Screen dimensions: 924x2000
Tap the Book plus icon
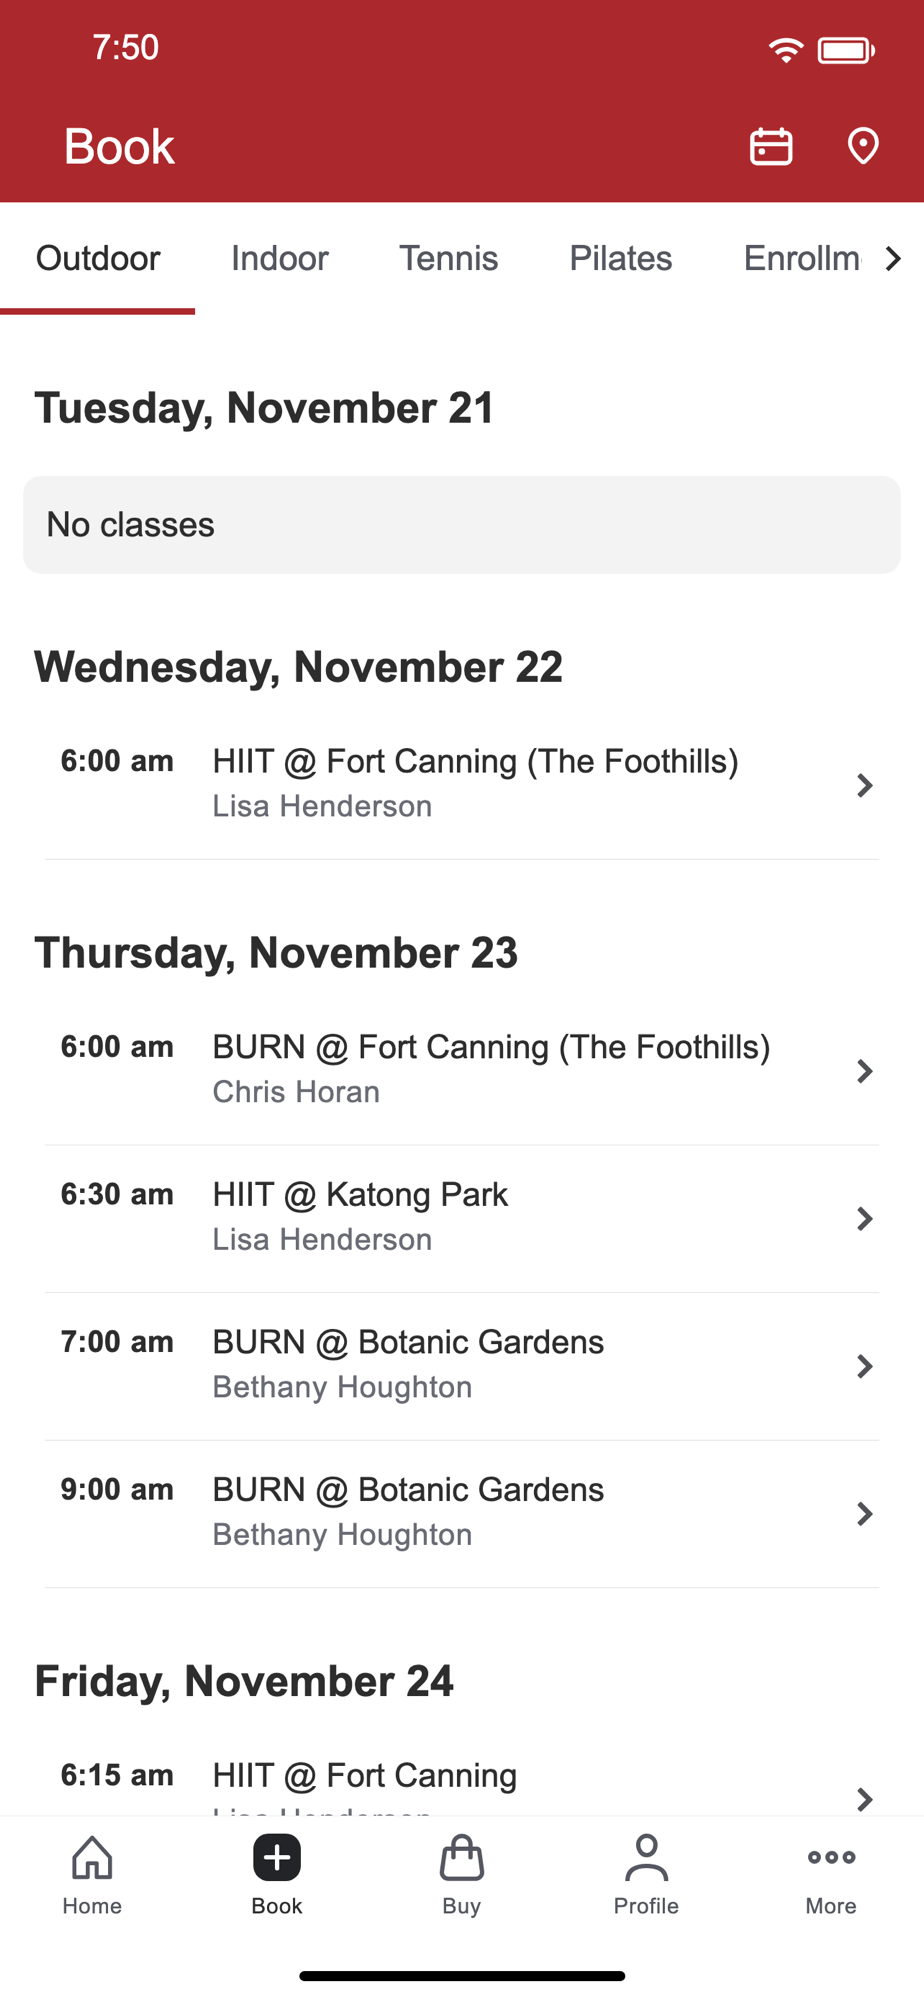tap(277, 1859)
